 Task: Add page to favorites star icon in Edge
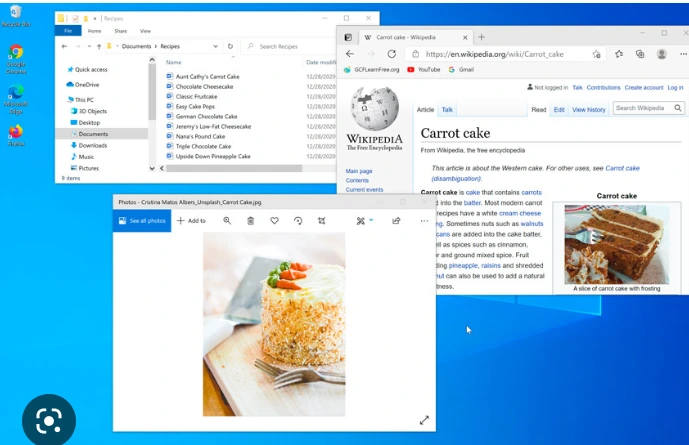(596, 54)
